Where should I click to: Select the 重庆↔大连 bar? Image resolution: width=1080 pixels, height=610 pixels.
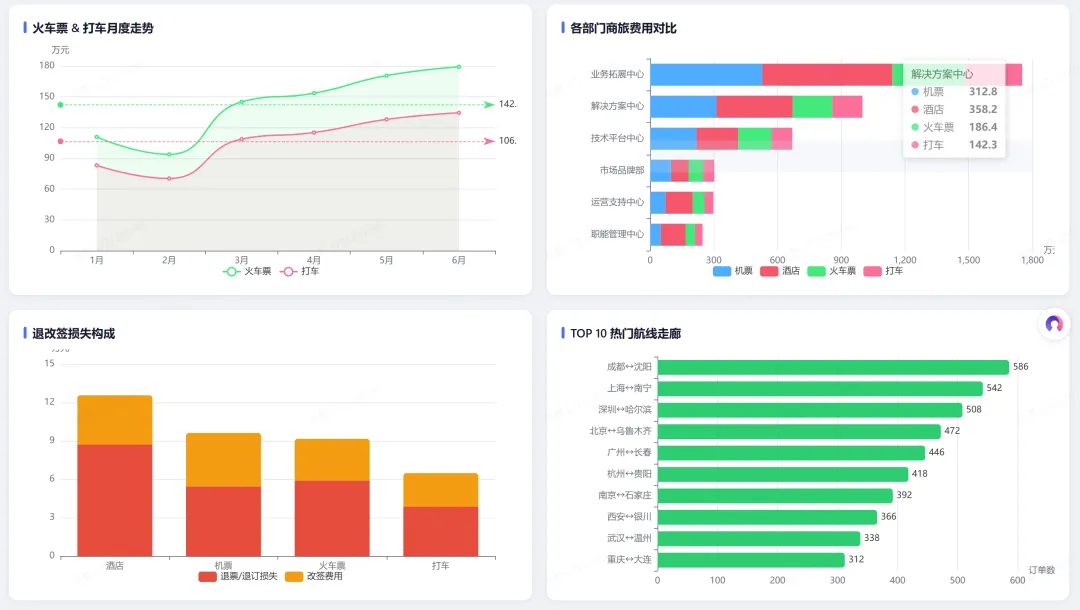coord(751,559)
